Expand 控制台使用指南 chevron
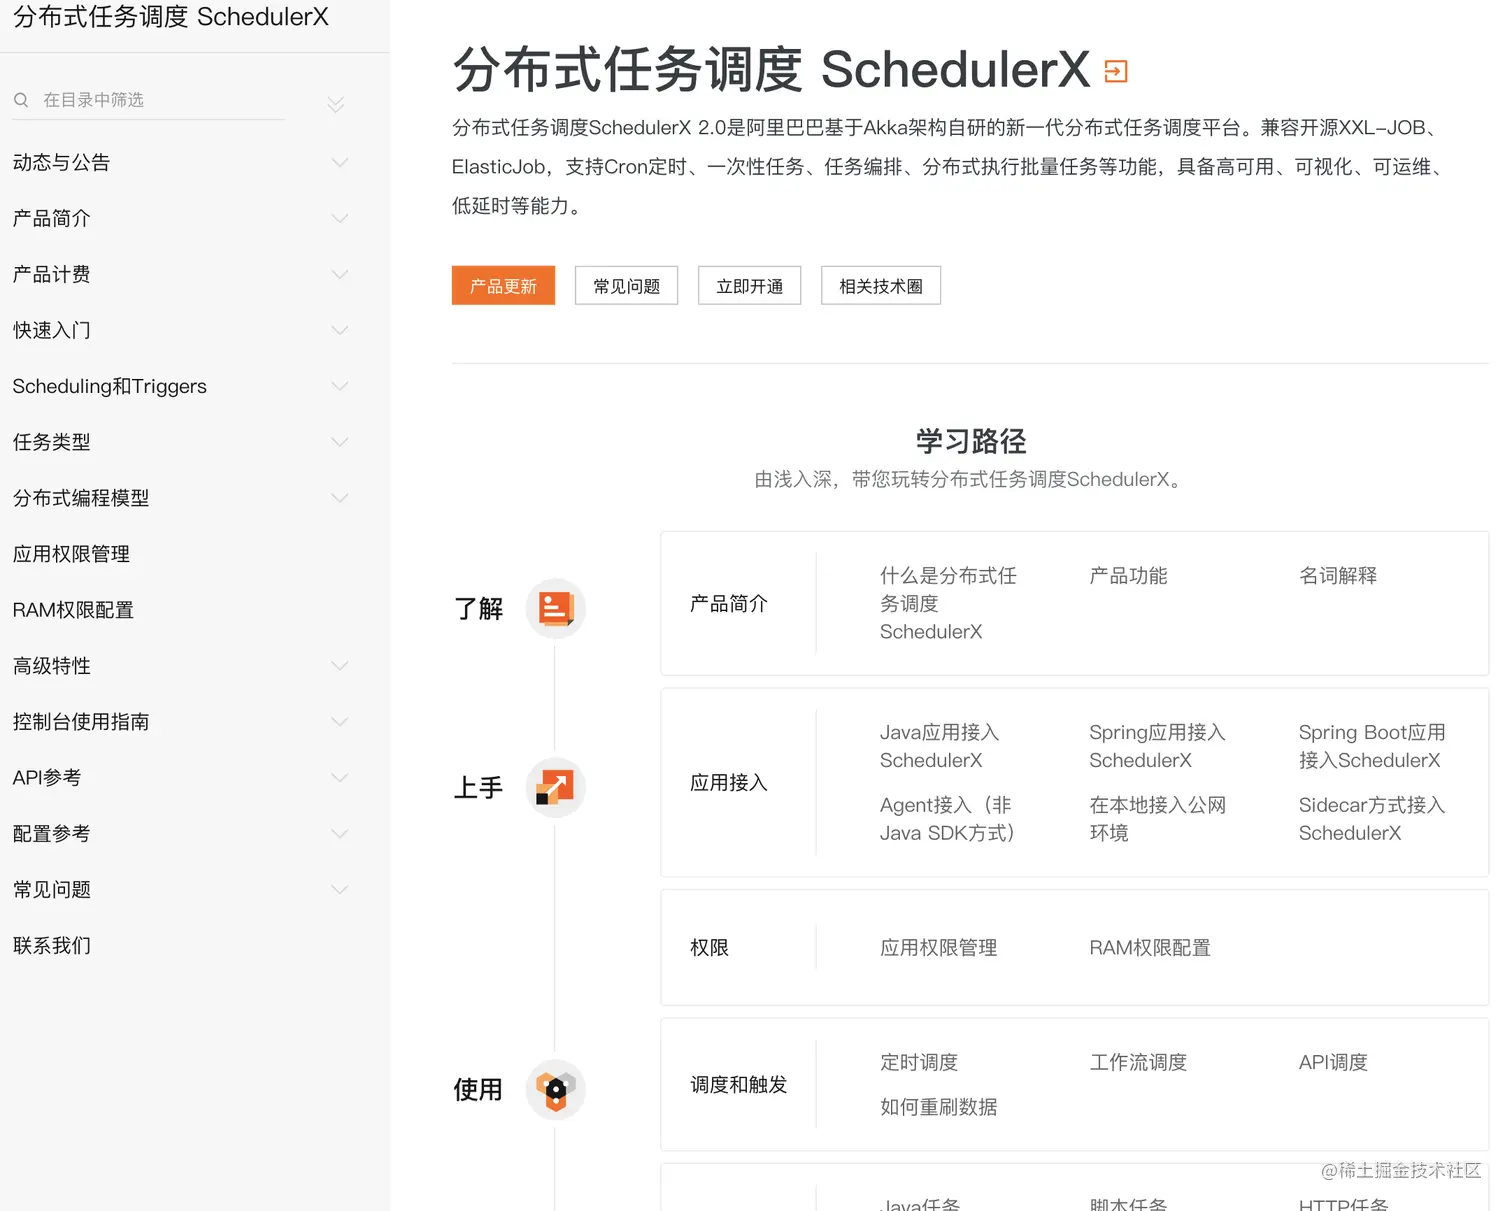1512x1211 pixels. (x=340, y=722)
